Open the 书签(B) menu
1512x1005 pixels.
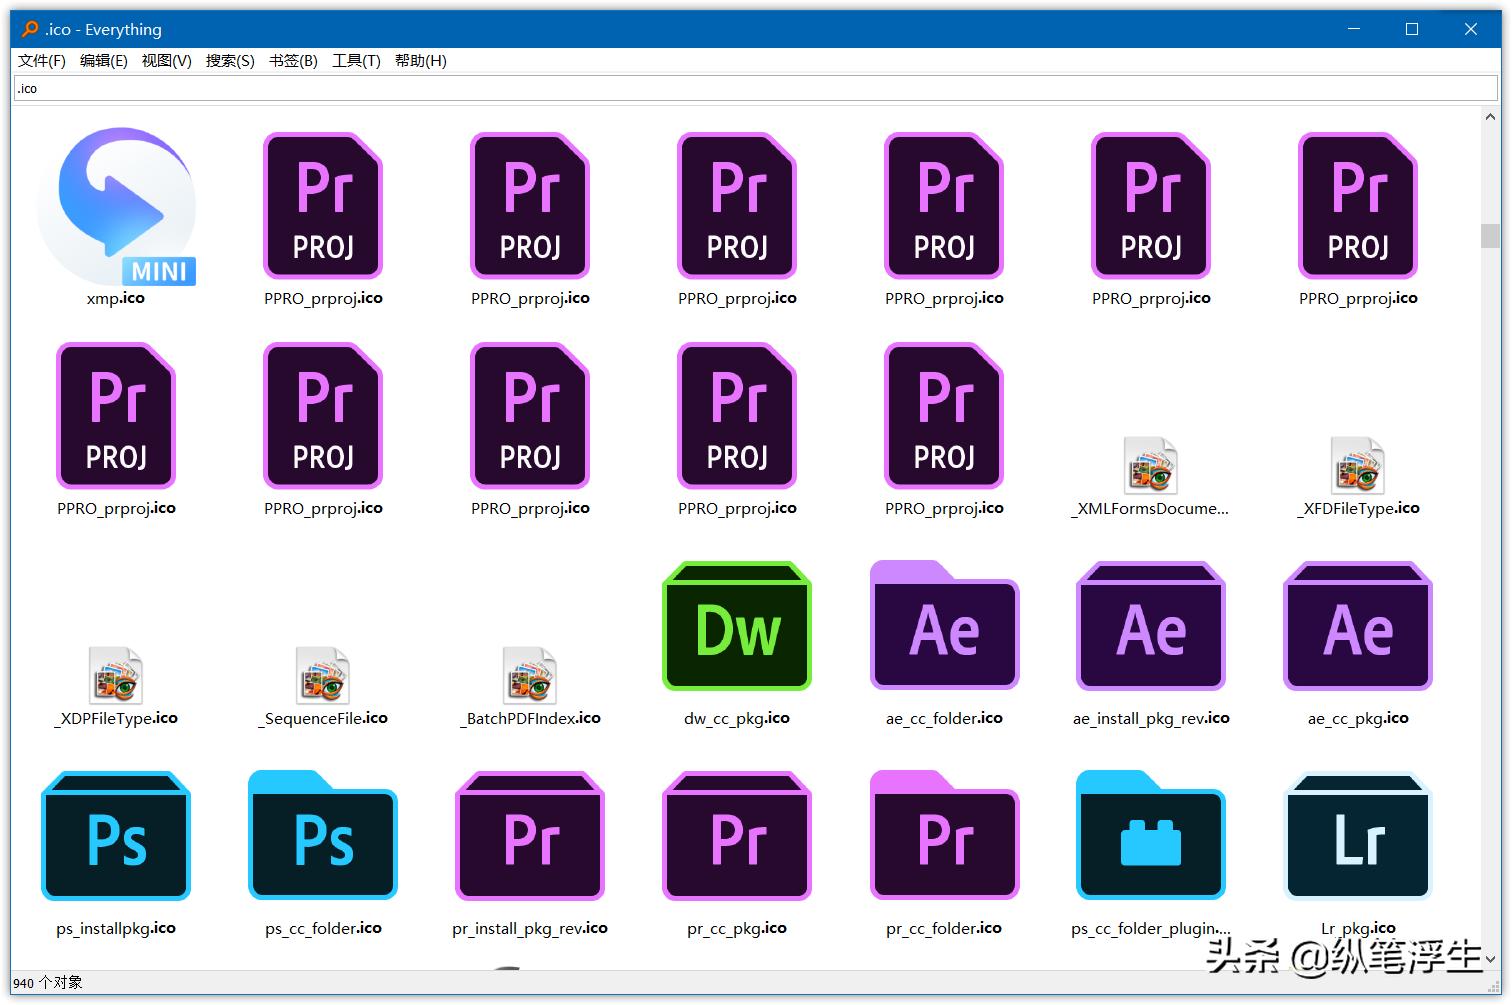tap(293, 60)
